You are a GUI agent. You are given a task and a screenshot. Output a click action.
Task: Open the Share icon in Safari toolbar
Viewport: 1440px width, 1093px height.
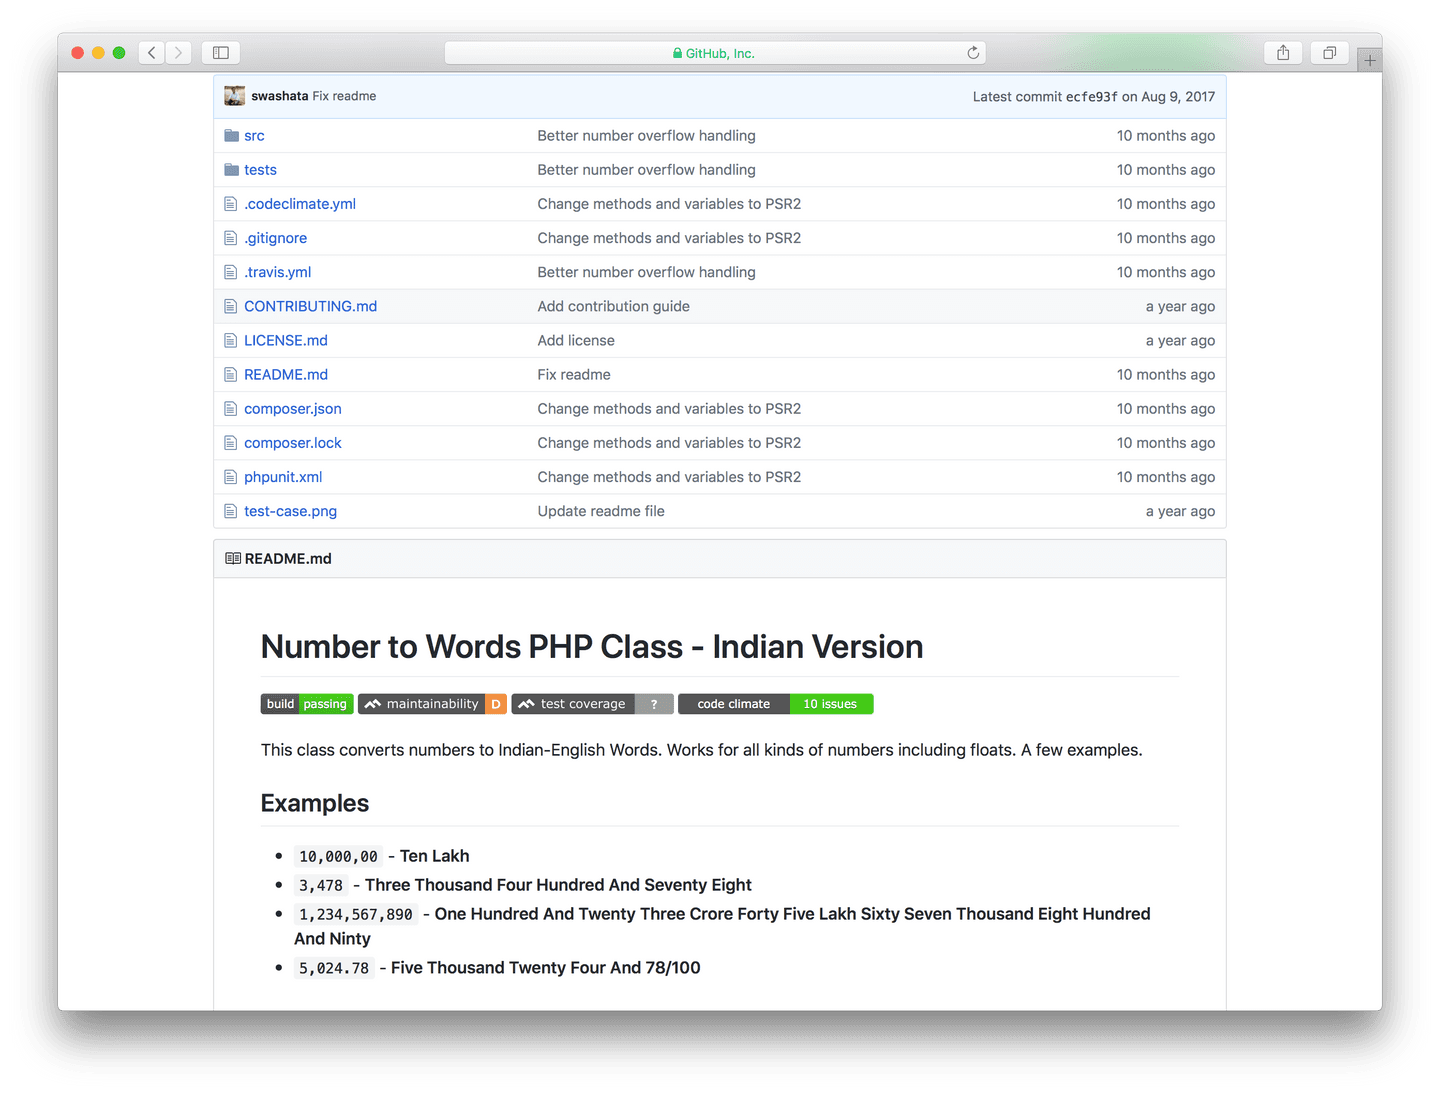pyautogui.click(x=1283, y=53)
